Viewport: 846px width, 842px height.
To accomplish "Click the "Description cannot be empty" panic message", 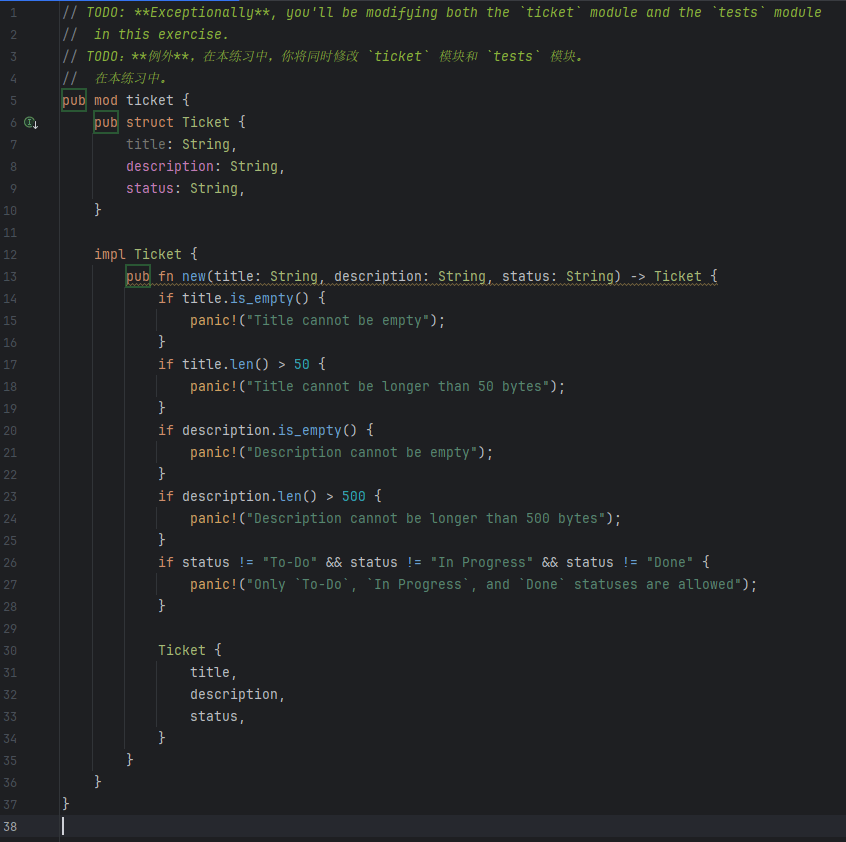I will 365,452.
